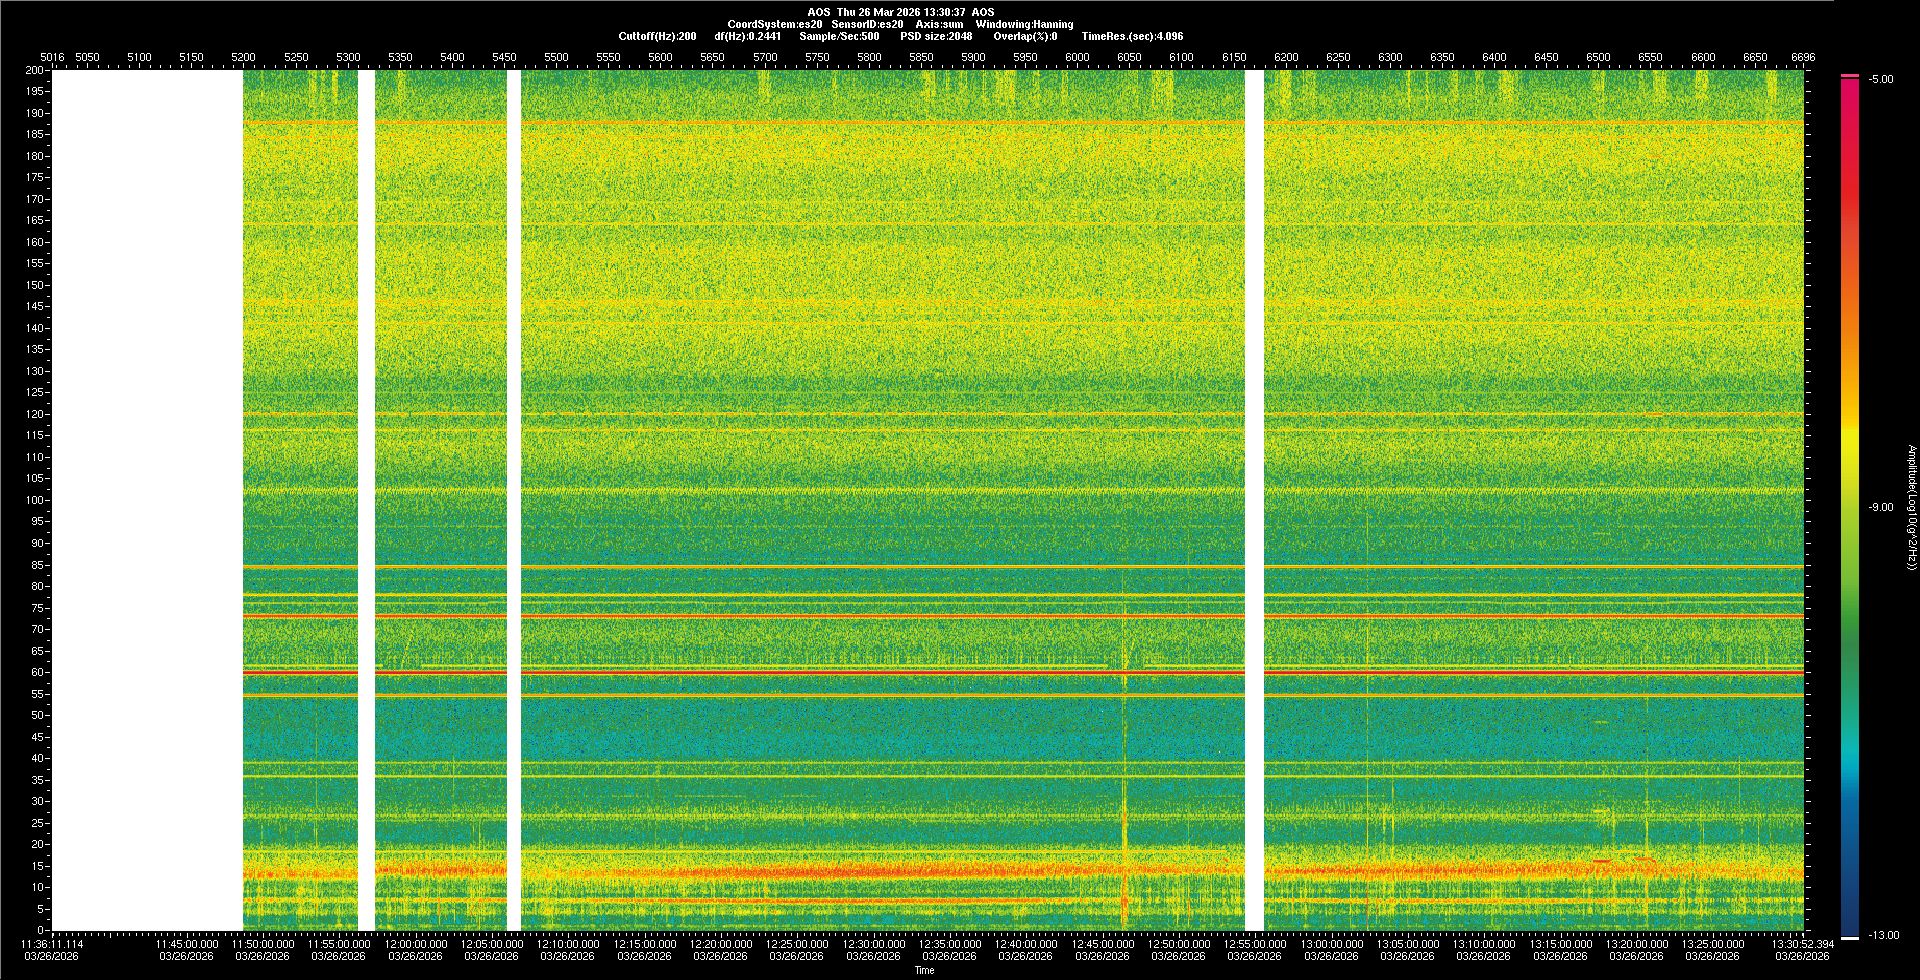Screen dimensions: 1920x980
Task: Click the 13:30:52.394 end time label
Action: pyautogui.click(x=1802, y=943)
